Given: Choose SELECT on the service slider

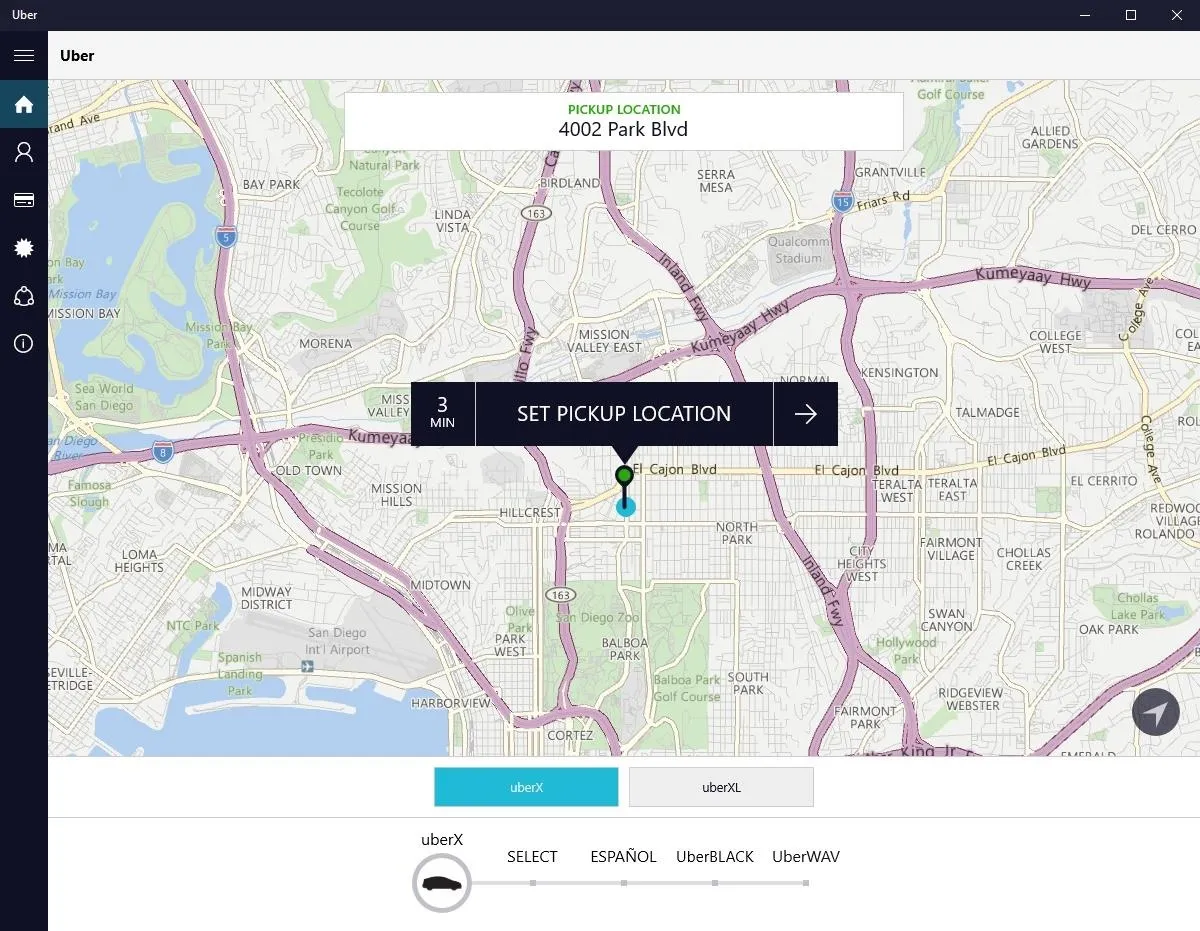Looking at the screenshot, I should pos(532,857).
